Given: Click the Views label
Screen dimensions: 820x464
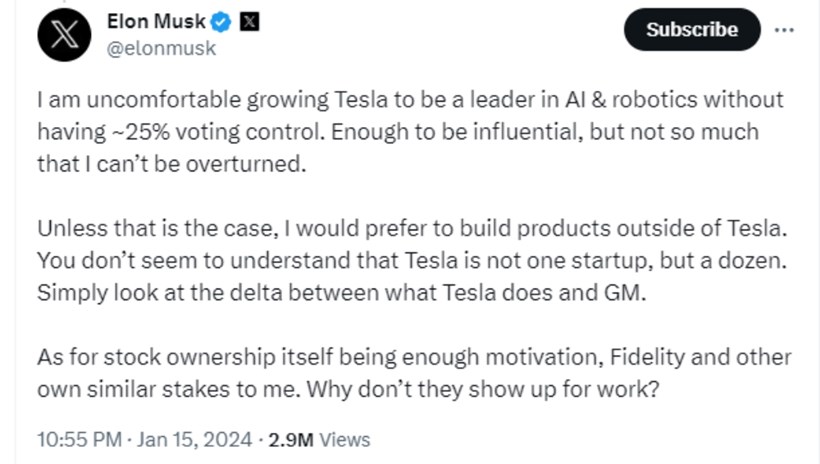Looking at the screenshot, I should [x=346, y=439].
